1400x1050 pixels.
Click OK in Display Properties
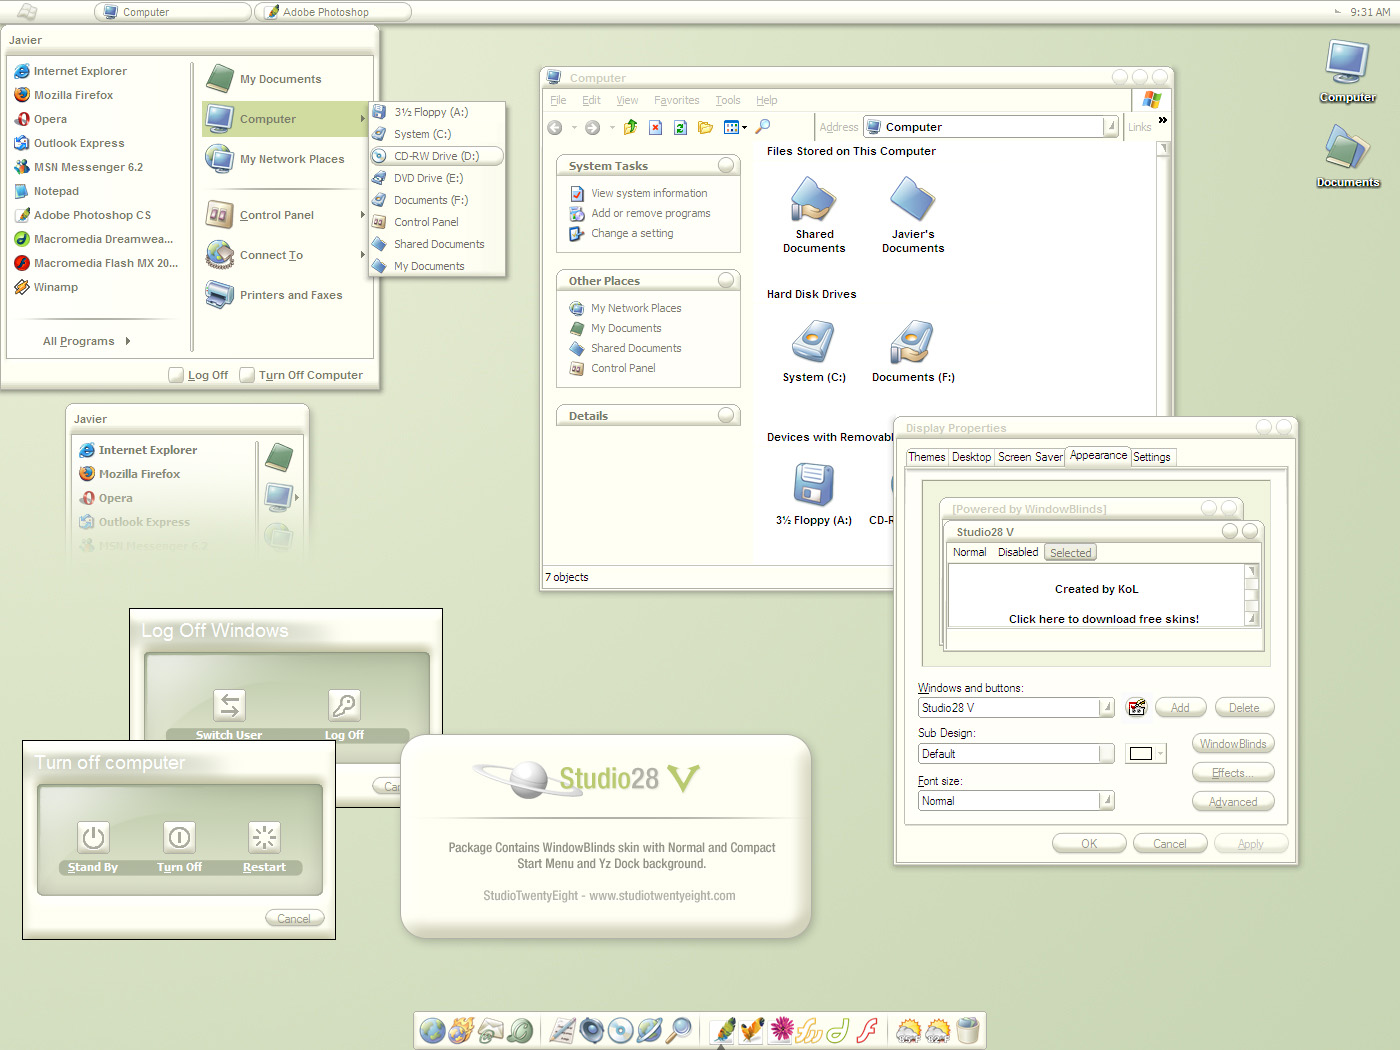[x=1089, y=844]
